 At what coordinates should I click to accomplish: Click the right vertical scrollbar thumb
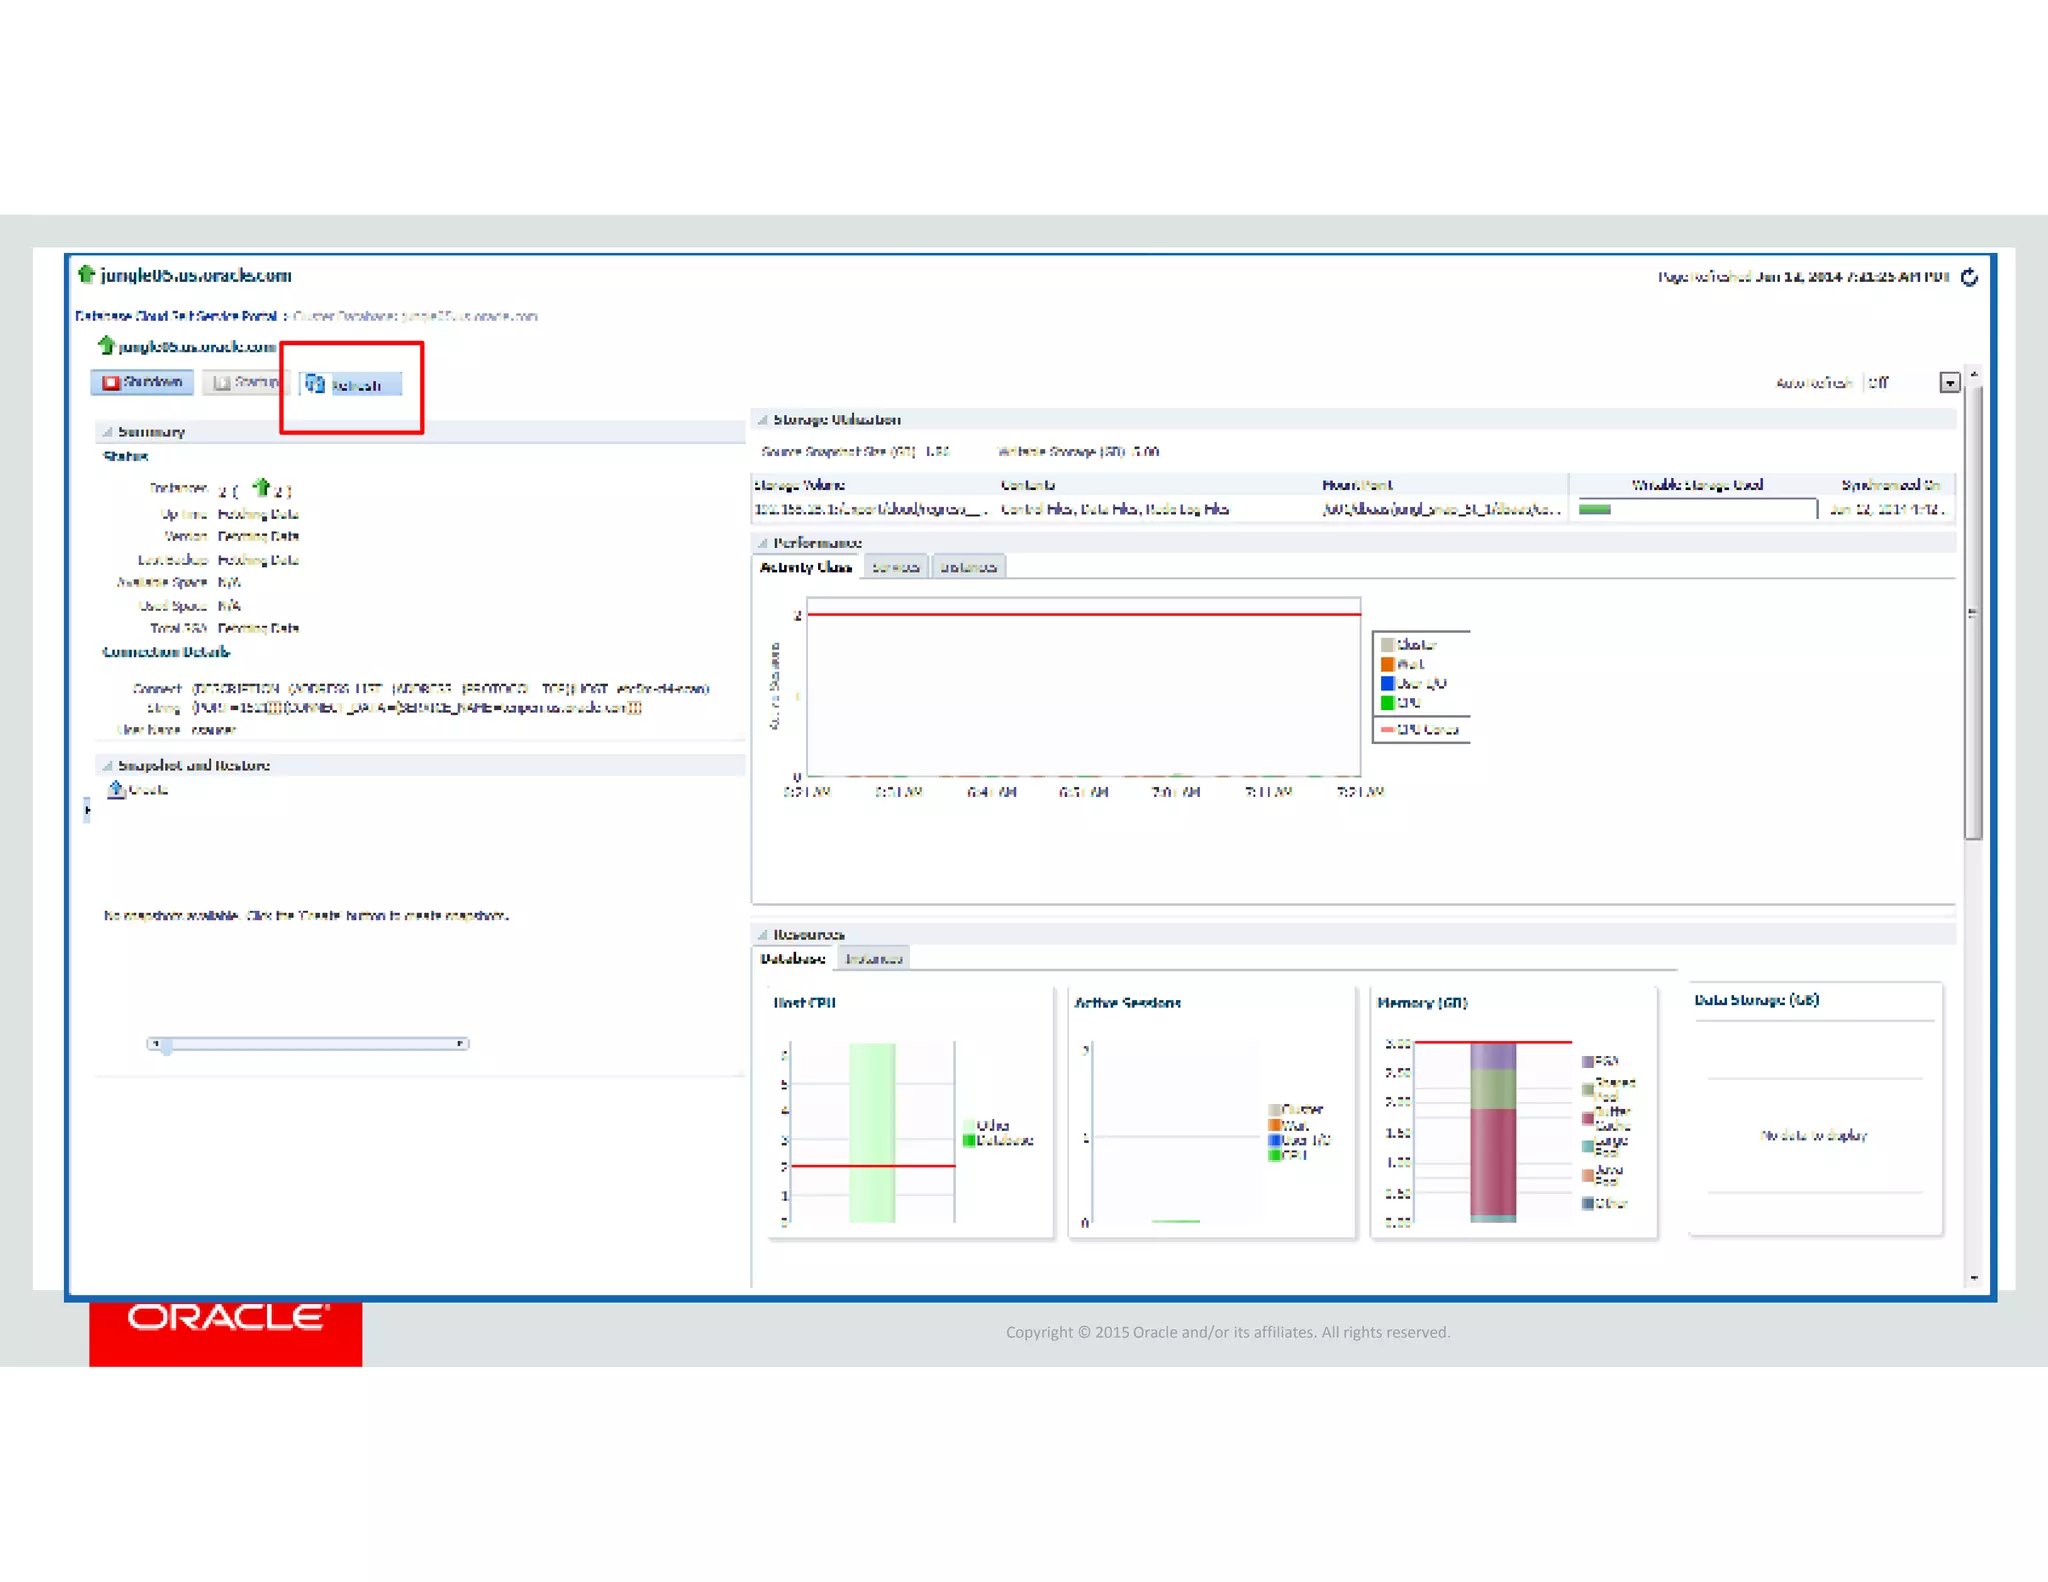[x=1972, y=610]
